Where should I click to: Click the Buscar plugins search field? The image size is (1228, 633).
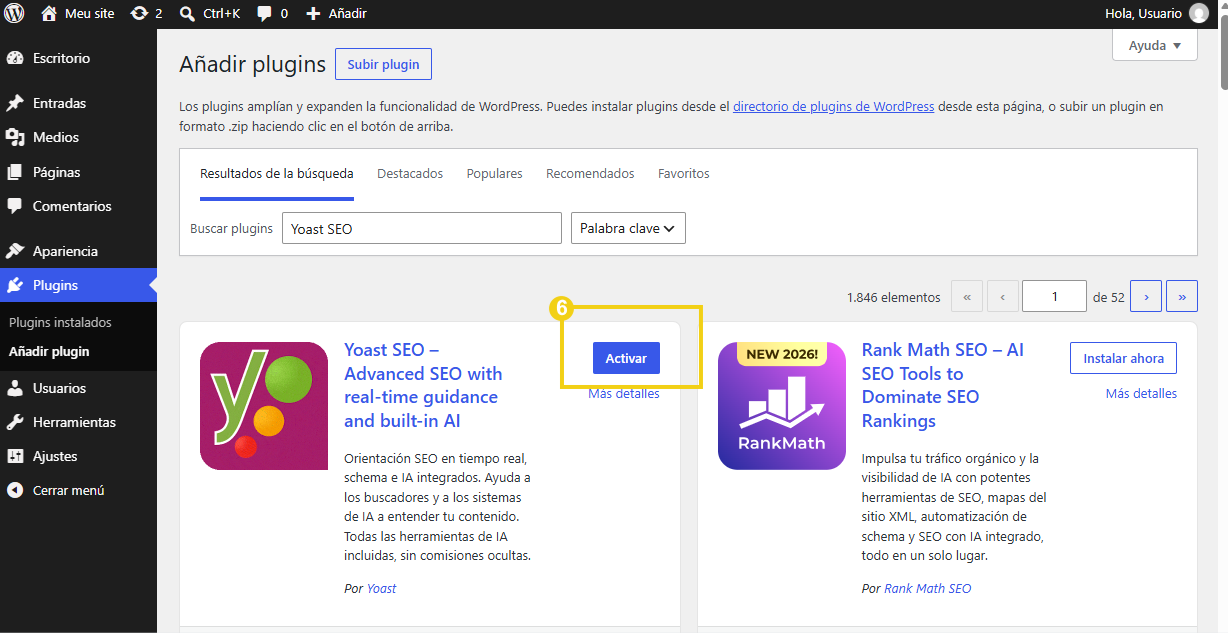coord(422,228)
